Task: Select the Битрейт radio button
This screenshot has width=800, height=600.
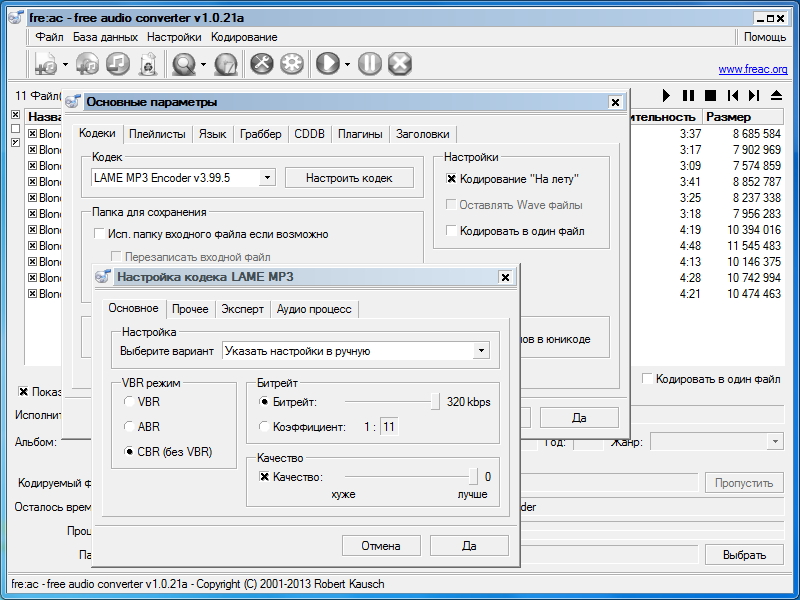Action: coord(264,402)
